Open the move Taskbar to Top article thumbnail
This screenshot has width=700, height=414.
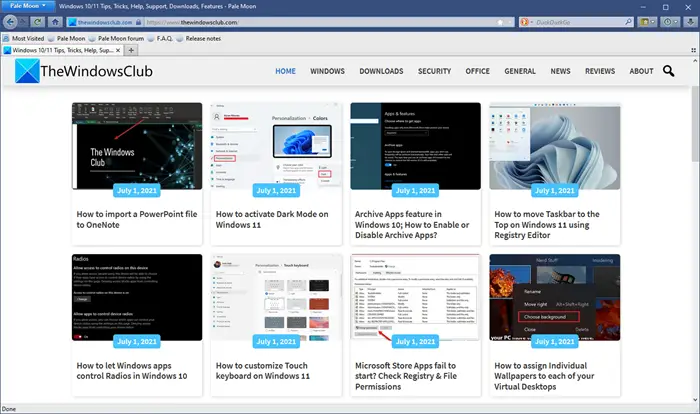(x=555, y=146)
